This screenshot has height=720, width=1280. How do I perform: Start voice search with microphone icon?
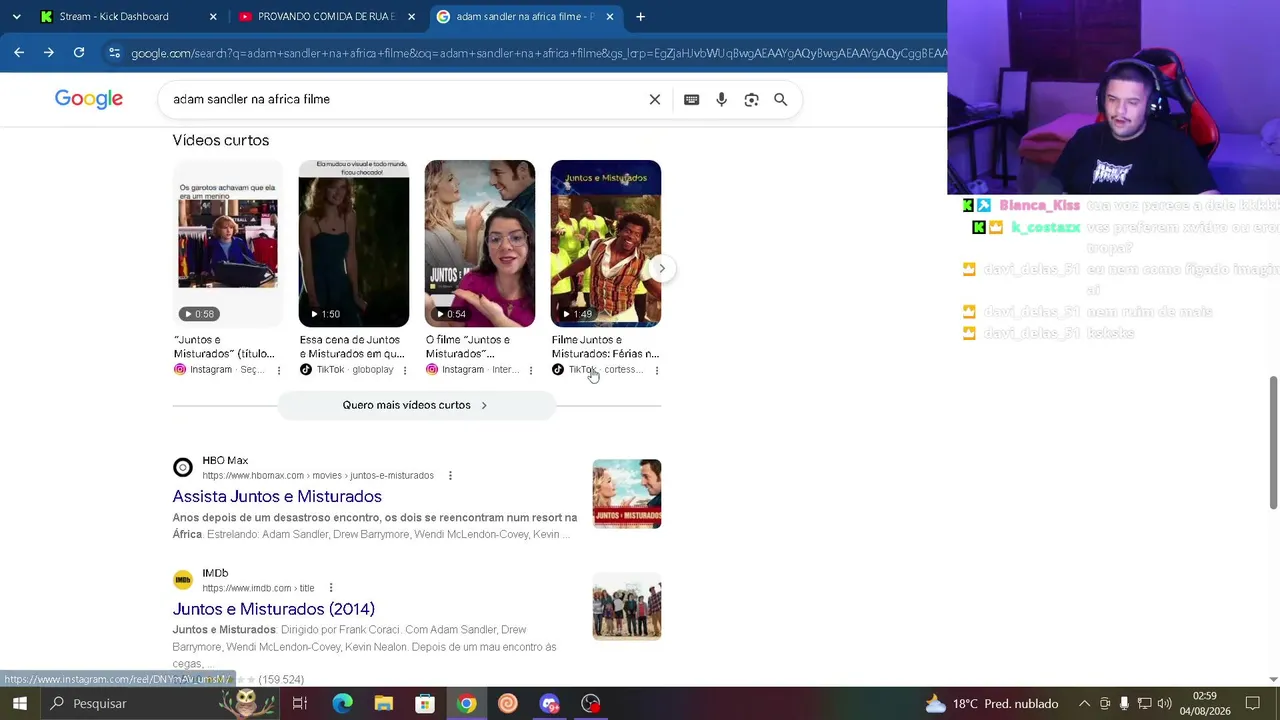[x=721, y=100]
